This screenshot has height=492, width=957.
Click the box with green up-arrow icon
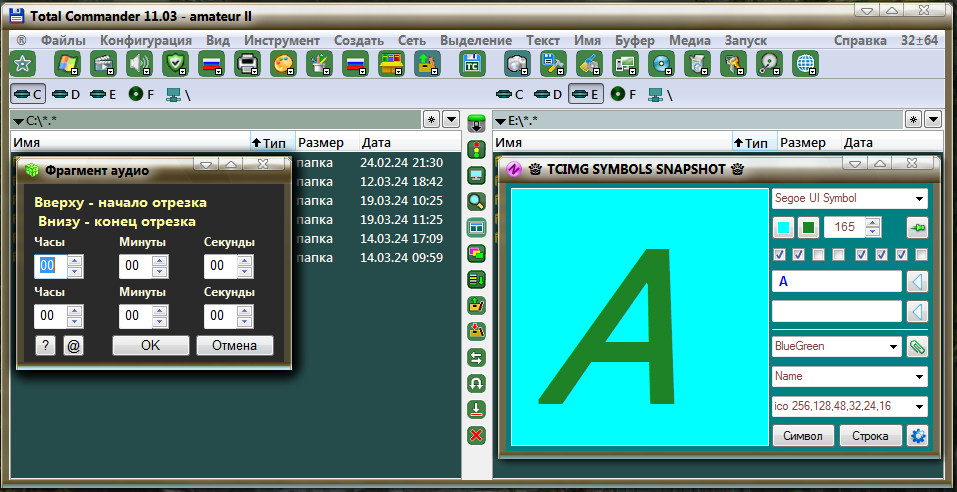427,64
